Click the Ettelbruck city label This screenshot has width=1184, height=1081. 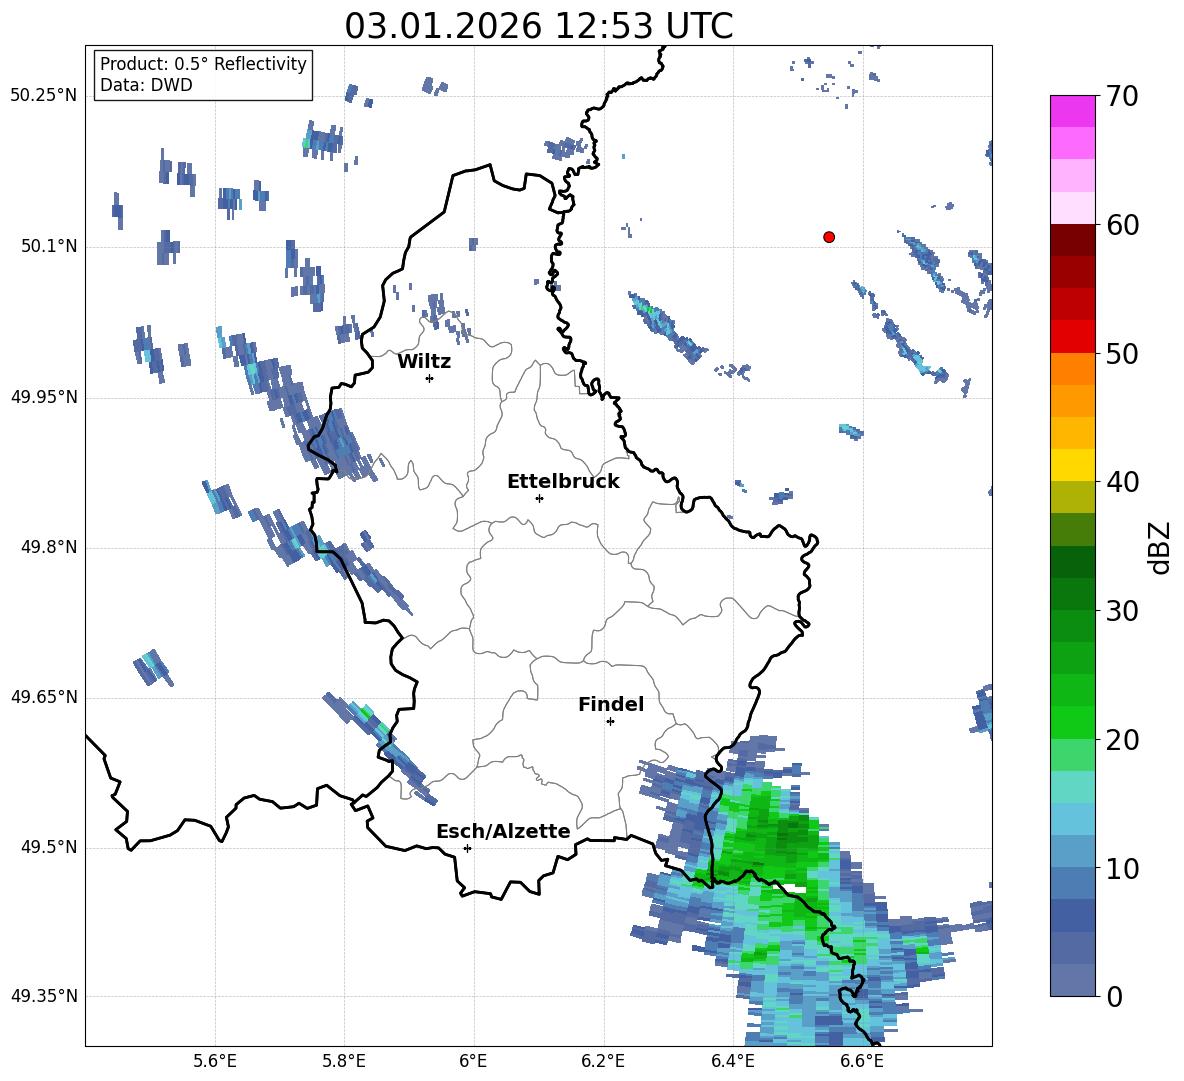[x=563, y=482]
